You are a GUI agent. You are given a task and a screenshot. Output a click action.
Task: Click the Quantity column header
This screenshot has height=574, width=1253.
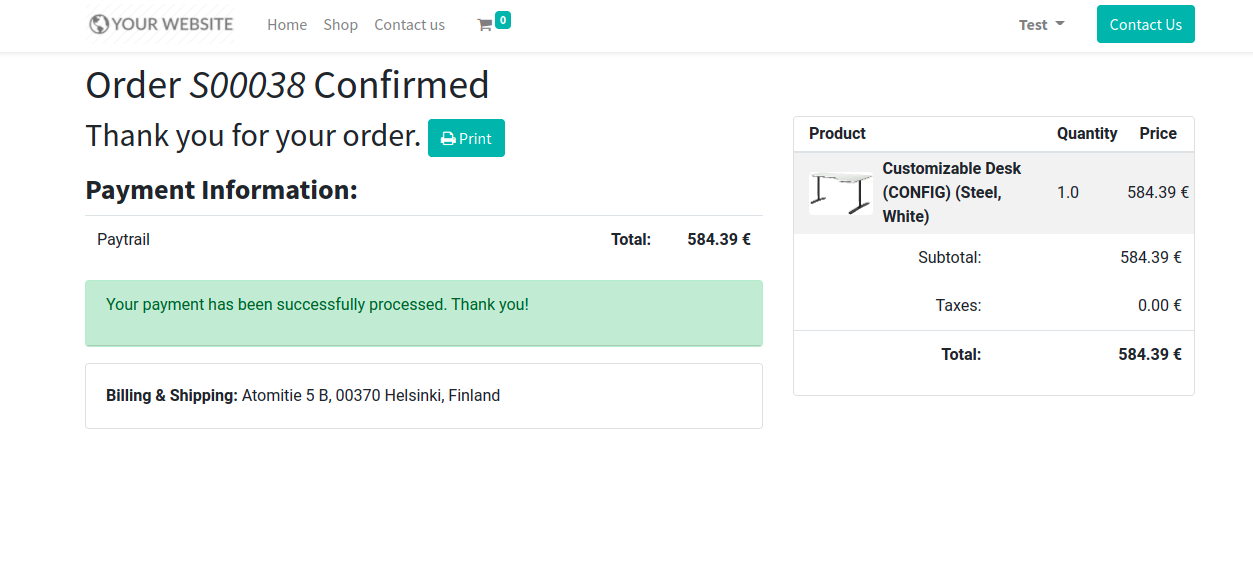tap(1087, 134)
